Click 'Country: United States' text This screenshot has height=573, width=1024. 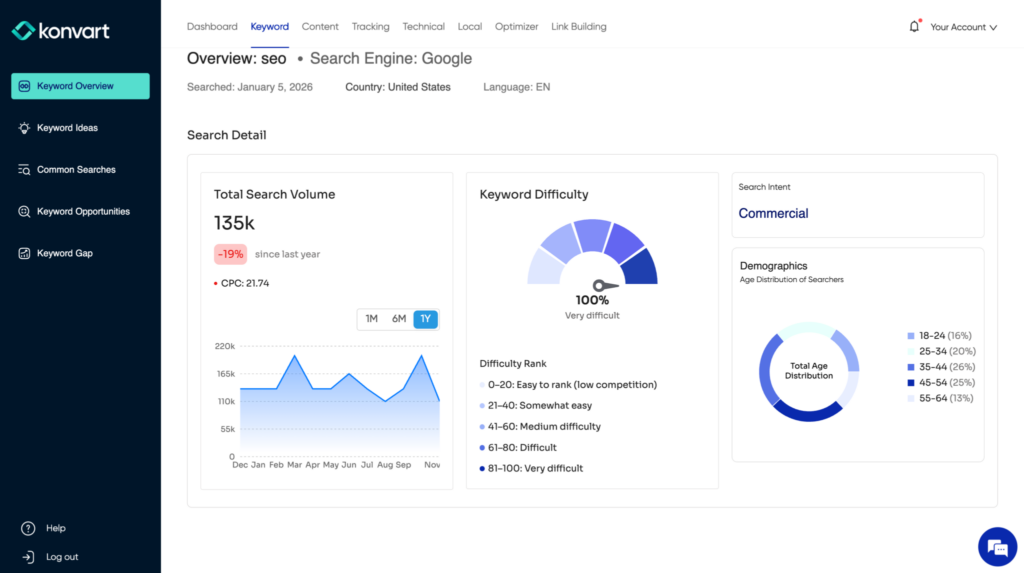tap(398, 87)
